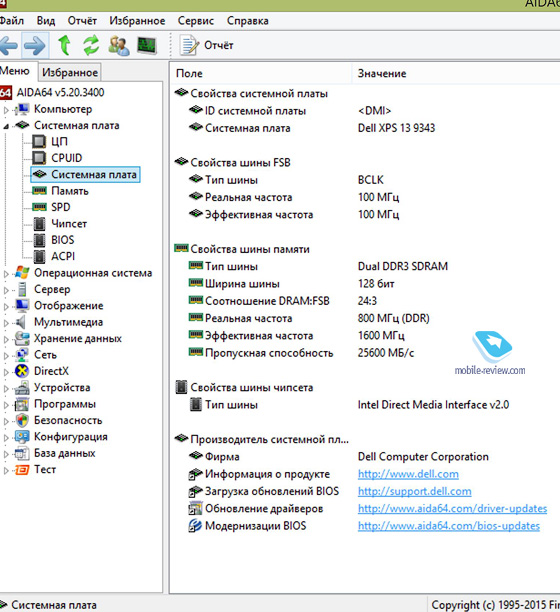Expand the Программы tree node
The width and height of the screenshot is (560, 612).
click(x=6, y=405)
